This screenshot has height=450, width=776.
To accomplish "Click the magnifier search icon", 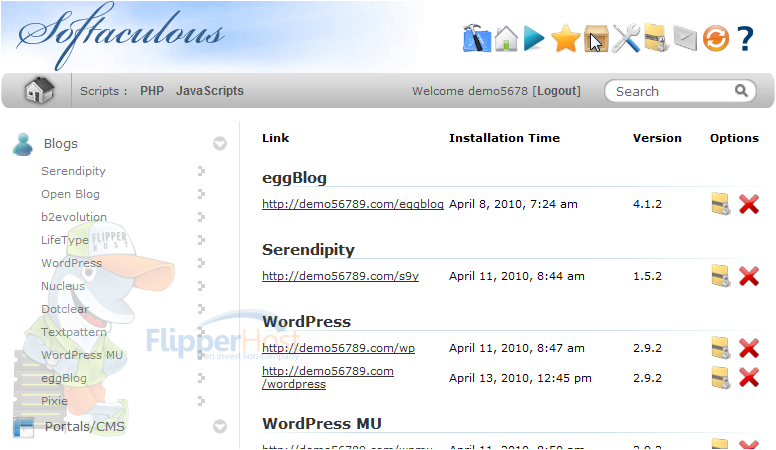I will click(x=741, y=91).
